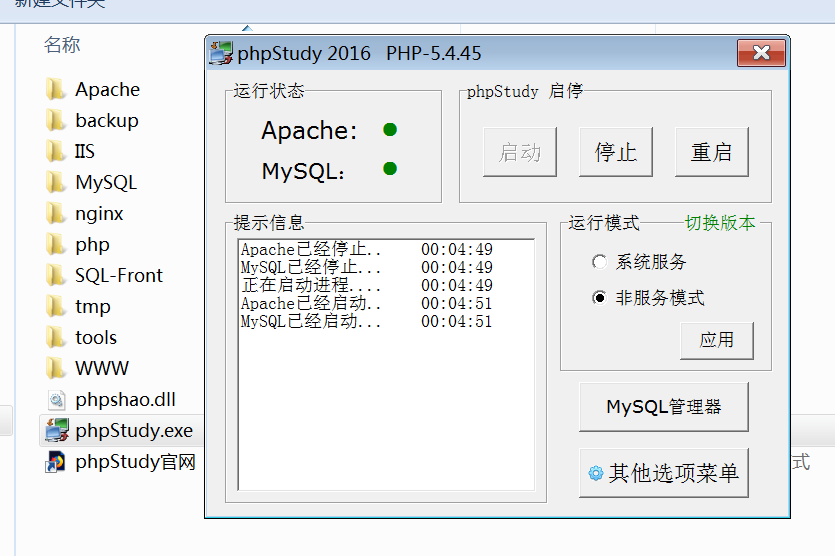Click the SQL-Front folder icon

pyautogui.click(x=55, y=275)
